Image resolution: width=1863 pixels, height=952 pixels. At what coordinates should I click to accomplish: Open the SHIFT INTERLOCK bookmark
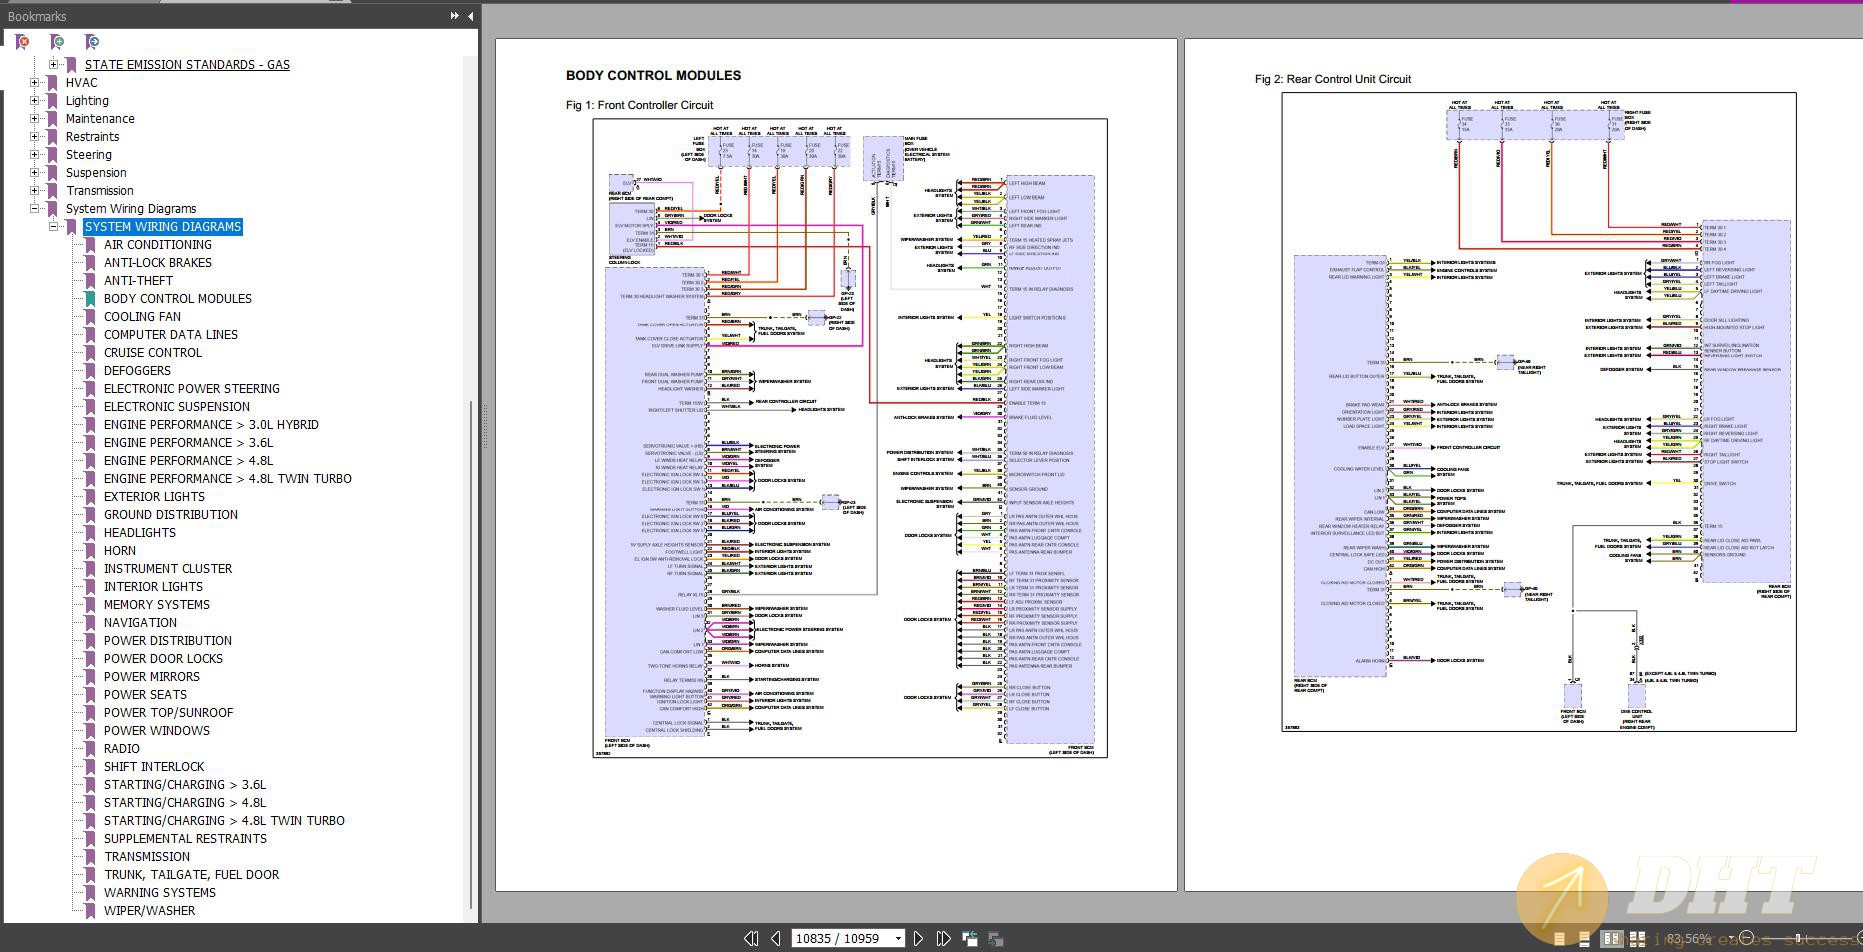[154, 767]
